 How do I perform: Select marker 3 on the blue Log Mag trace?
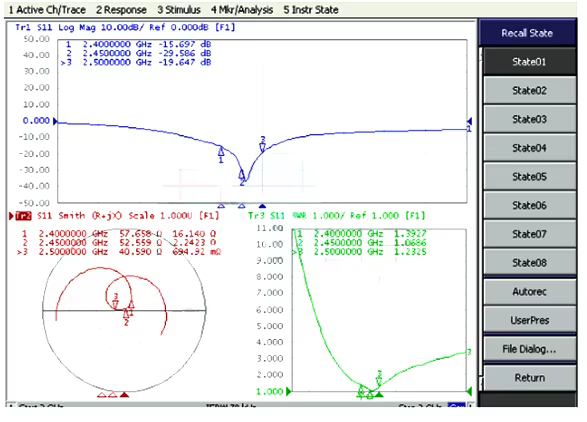(x=262, y=148)
